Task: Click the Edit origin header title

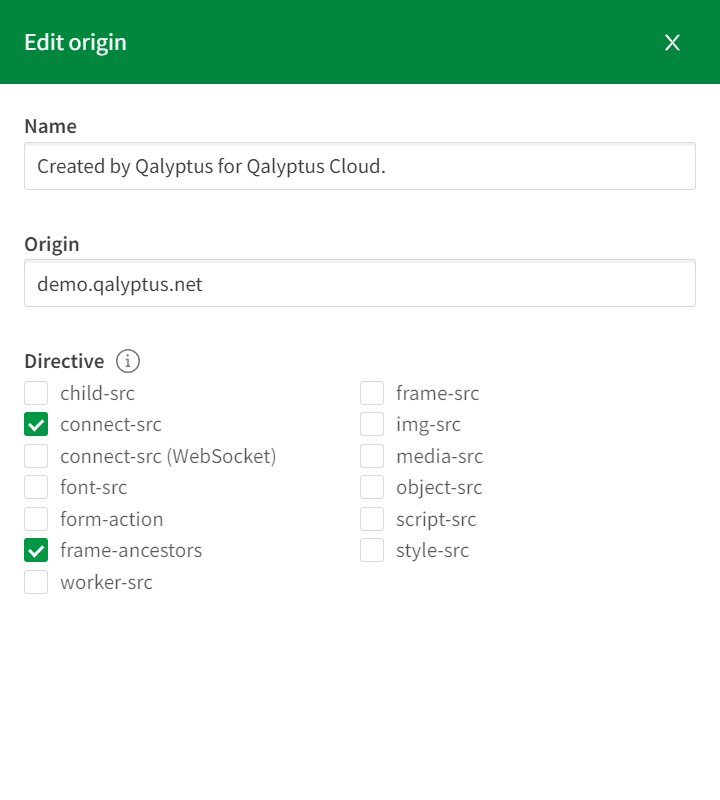Action: [x=73, y=42]
